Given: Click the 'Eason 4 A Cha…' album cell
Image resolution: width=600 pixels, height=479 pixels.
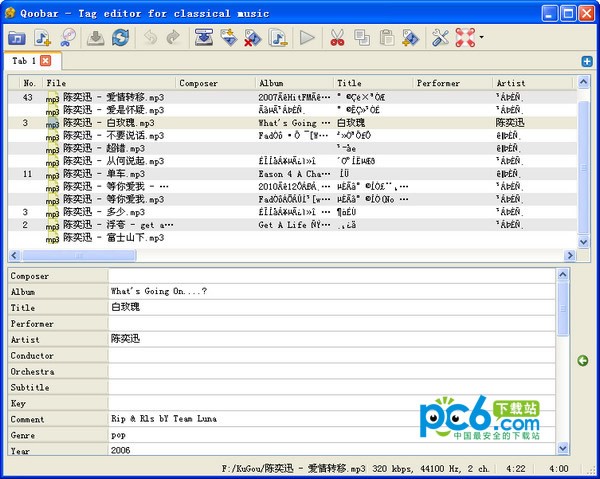Looking at the screenshot, I should point(294,174).
